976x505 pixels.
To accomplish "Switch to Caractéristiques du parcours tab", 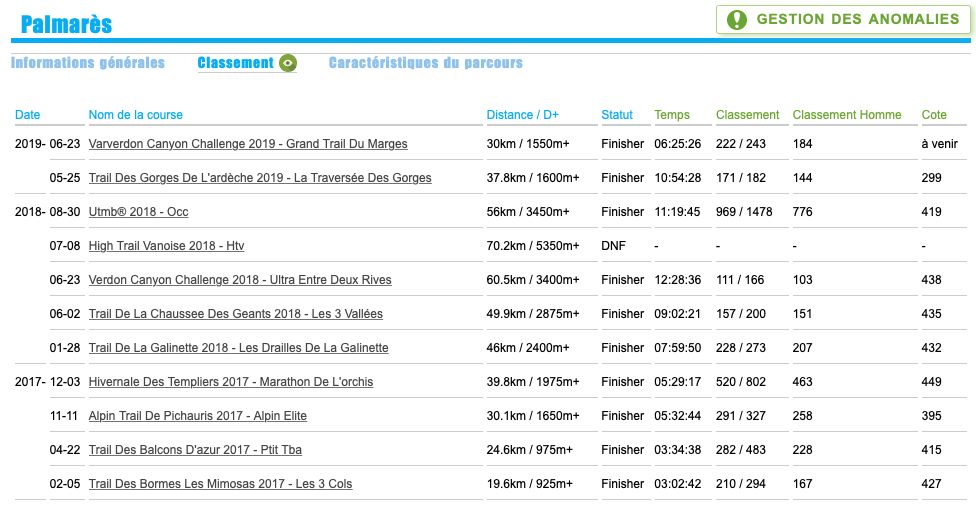I will [425, 63].
